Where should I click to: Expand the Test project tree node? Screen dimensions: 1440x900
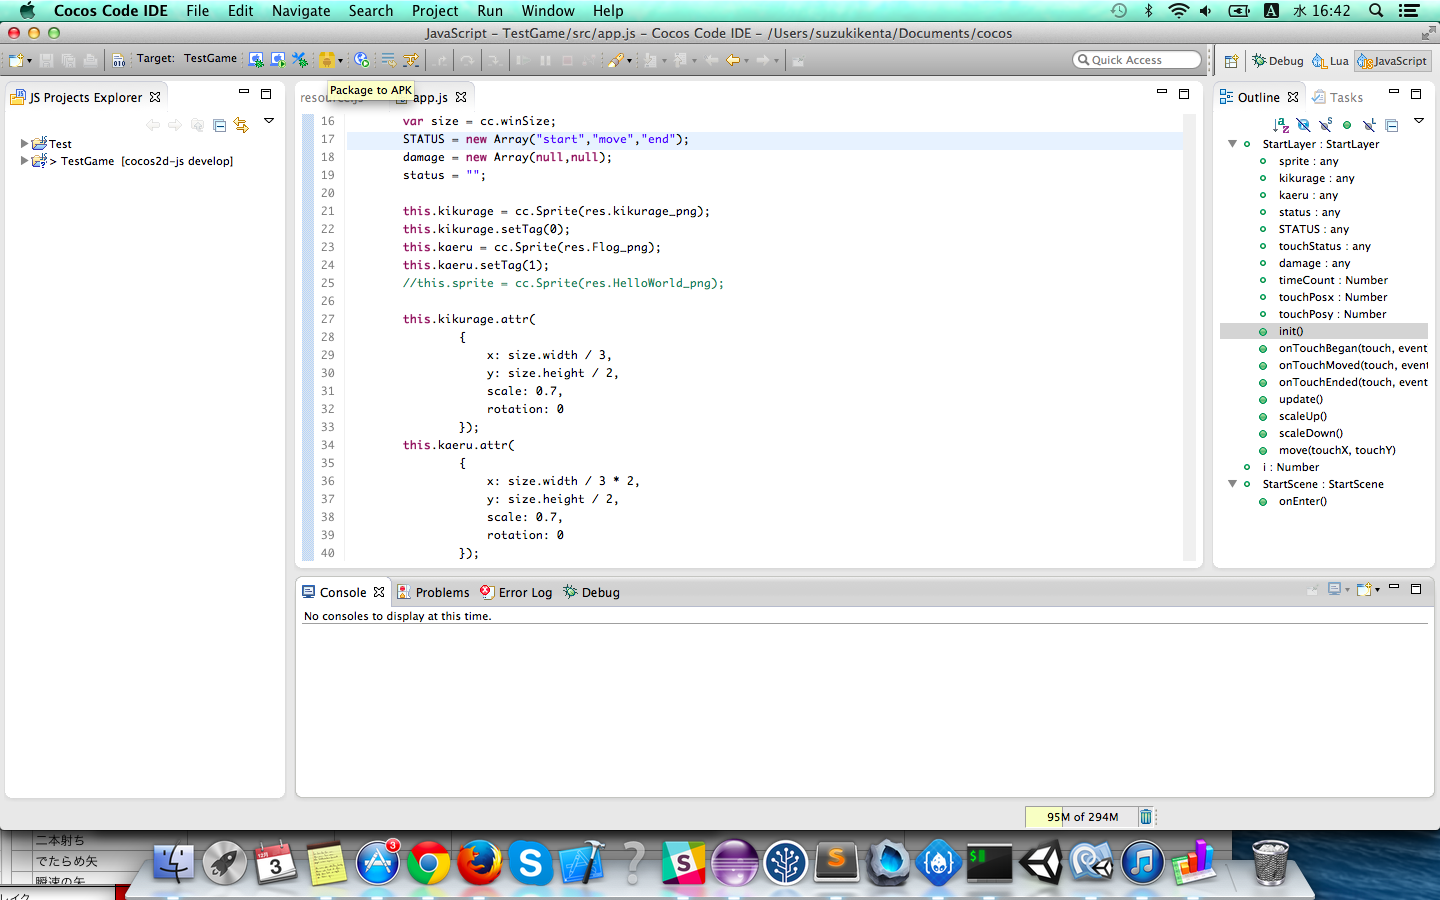[24, 144]
